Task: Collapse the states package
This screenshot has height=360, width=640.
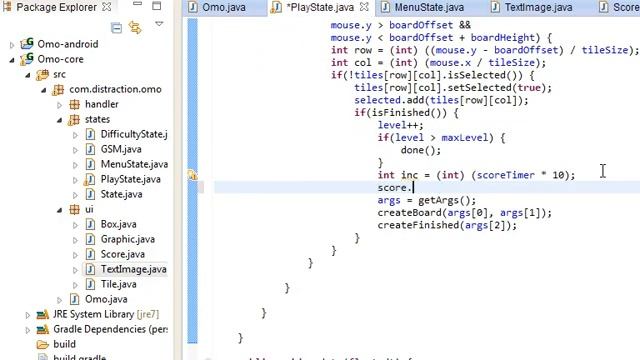Action: (x=60, y=120)
